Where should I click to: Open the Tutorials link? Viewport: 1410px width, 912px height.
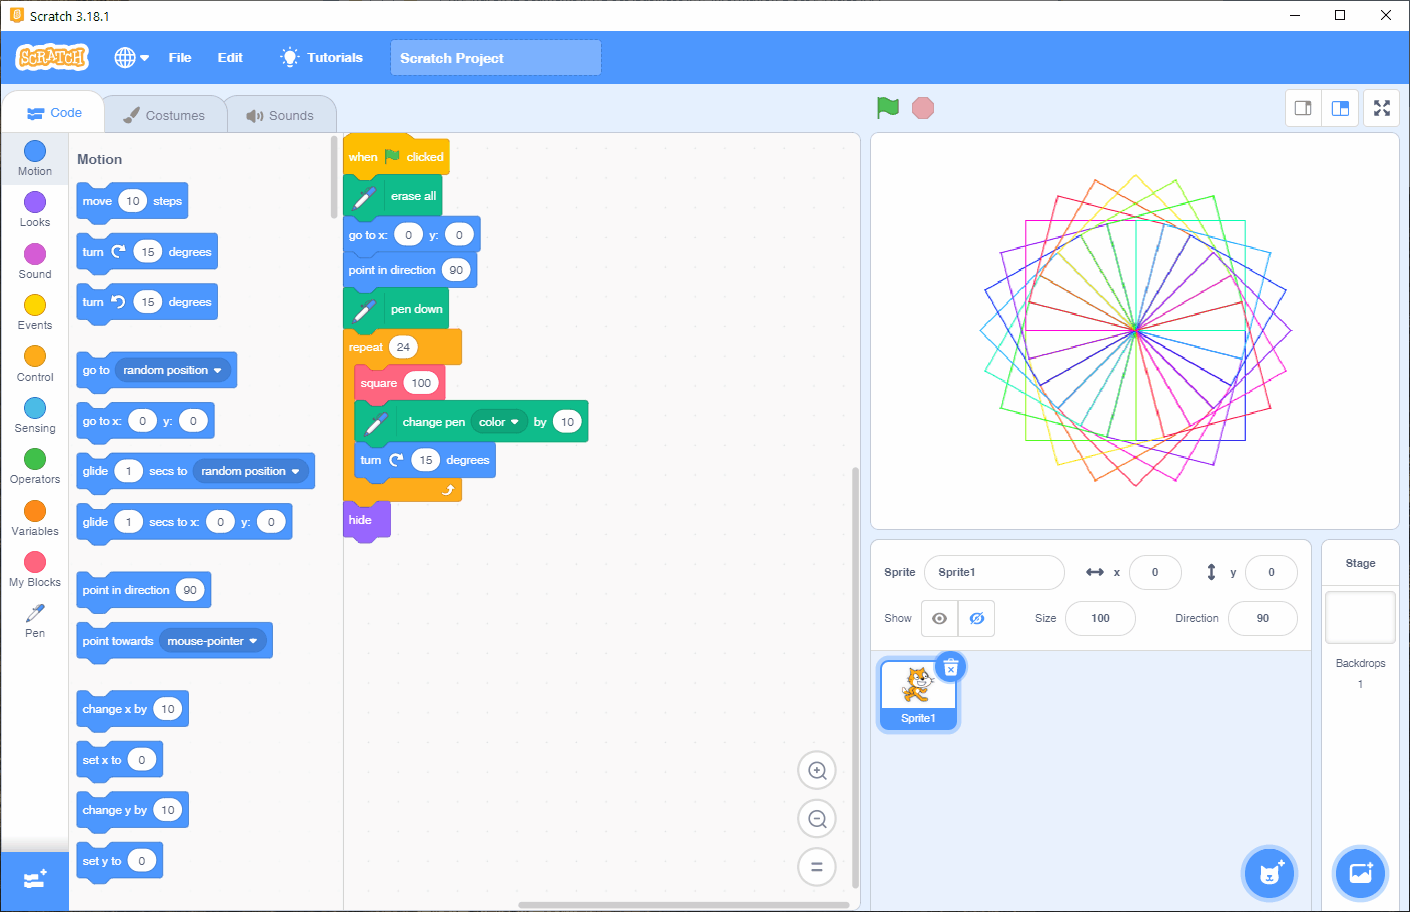(322, 58)
